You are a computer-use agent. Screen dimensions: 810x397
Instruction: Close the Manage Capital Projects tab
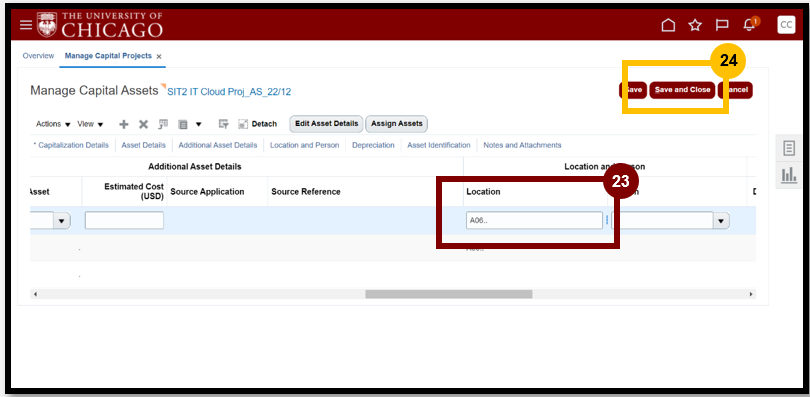(x=159, y=57)
